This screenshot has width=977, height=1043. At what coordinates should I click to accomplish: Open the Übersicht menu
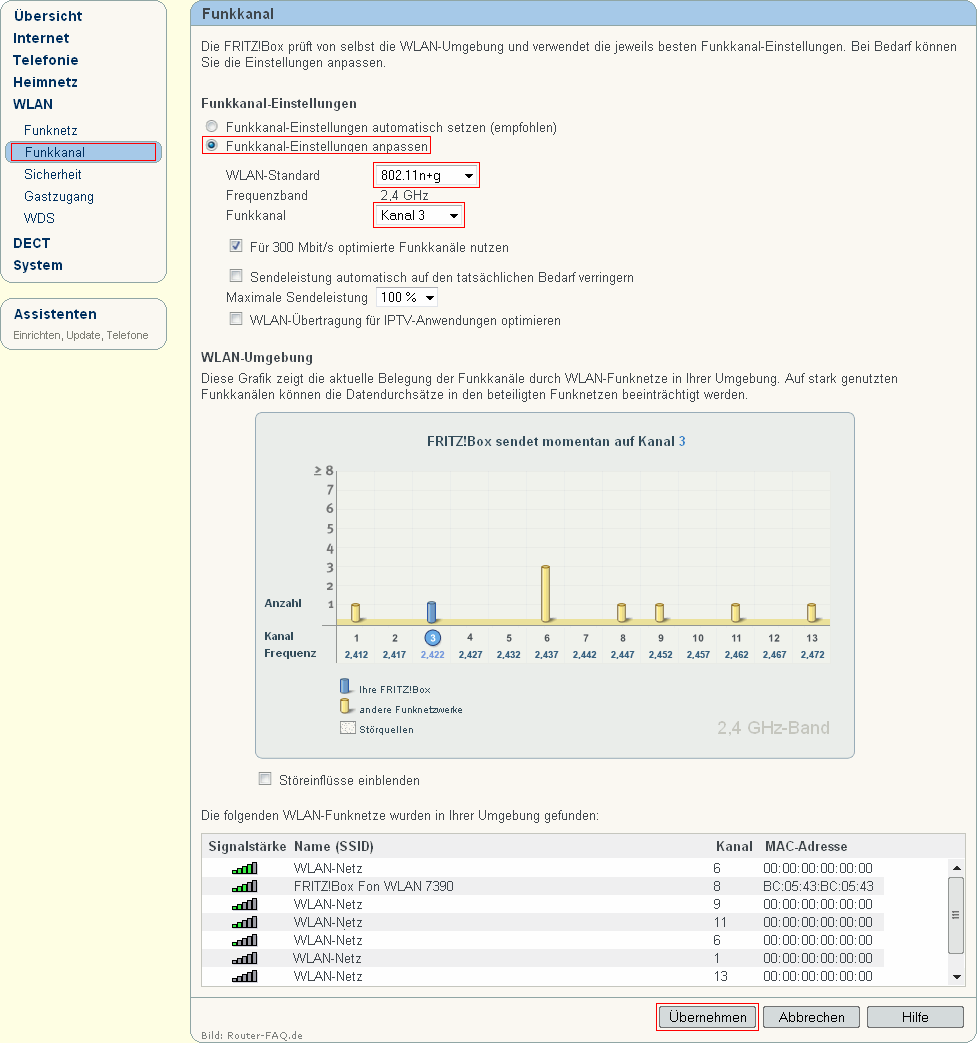click(48, 16)
